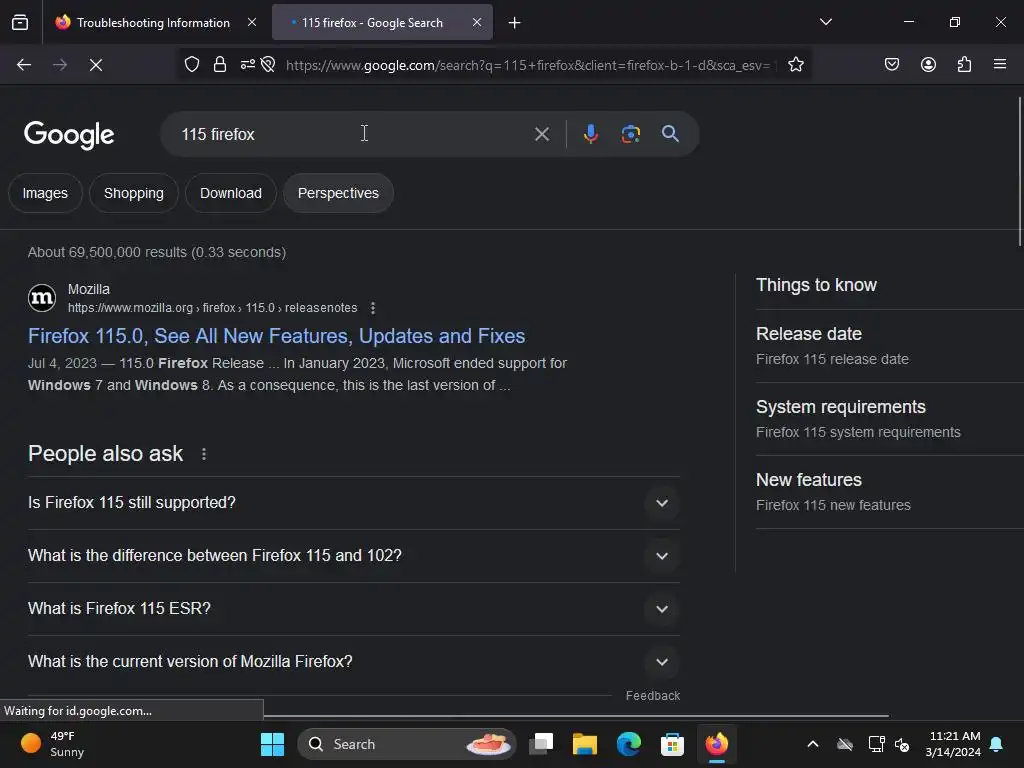Open the Firefox 115.0 release notes result
The height and width of the screenshot is (768, 1024).
(276, 336)
